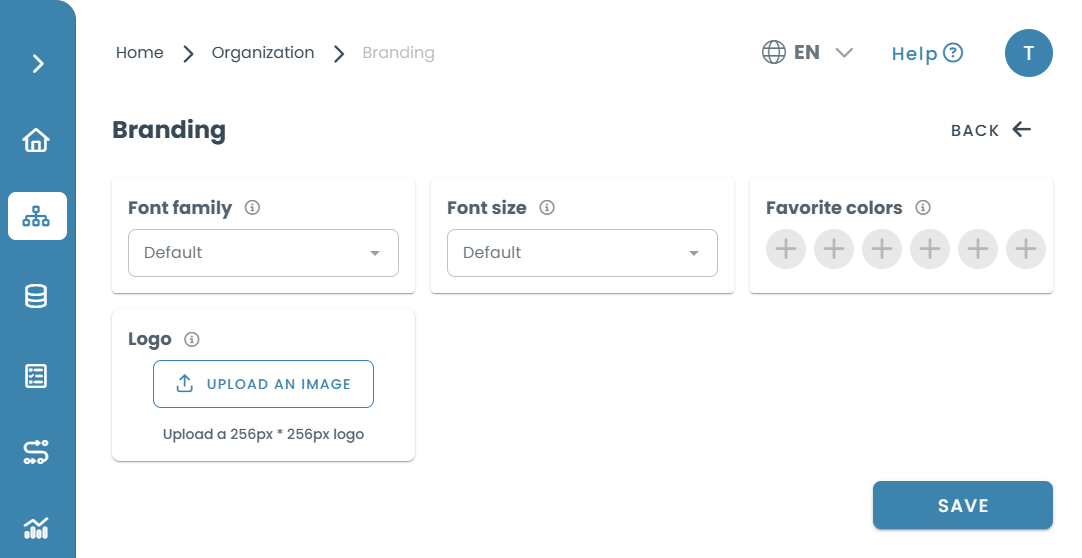The width and height of the screenshot is (1082, 558).
Task: Open the home icon in the sidebar
Action: click(x=36, y=140)
